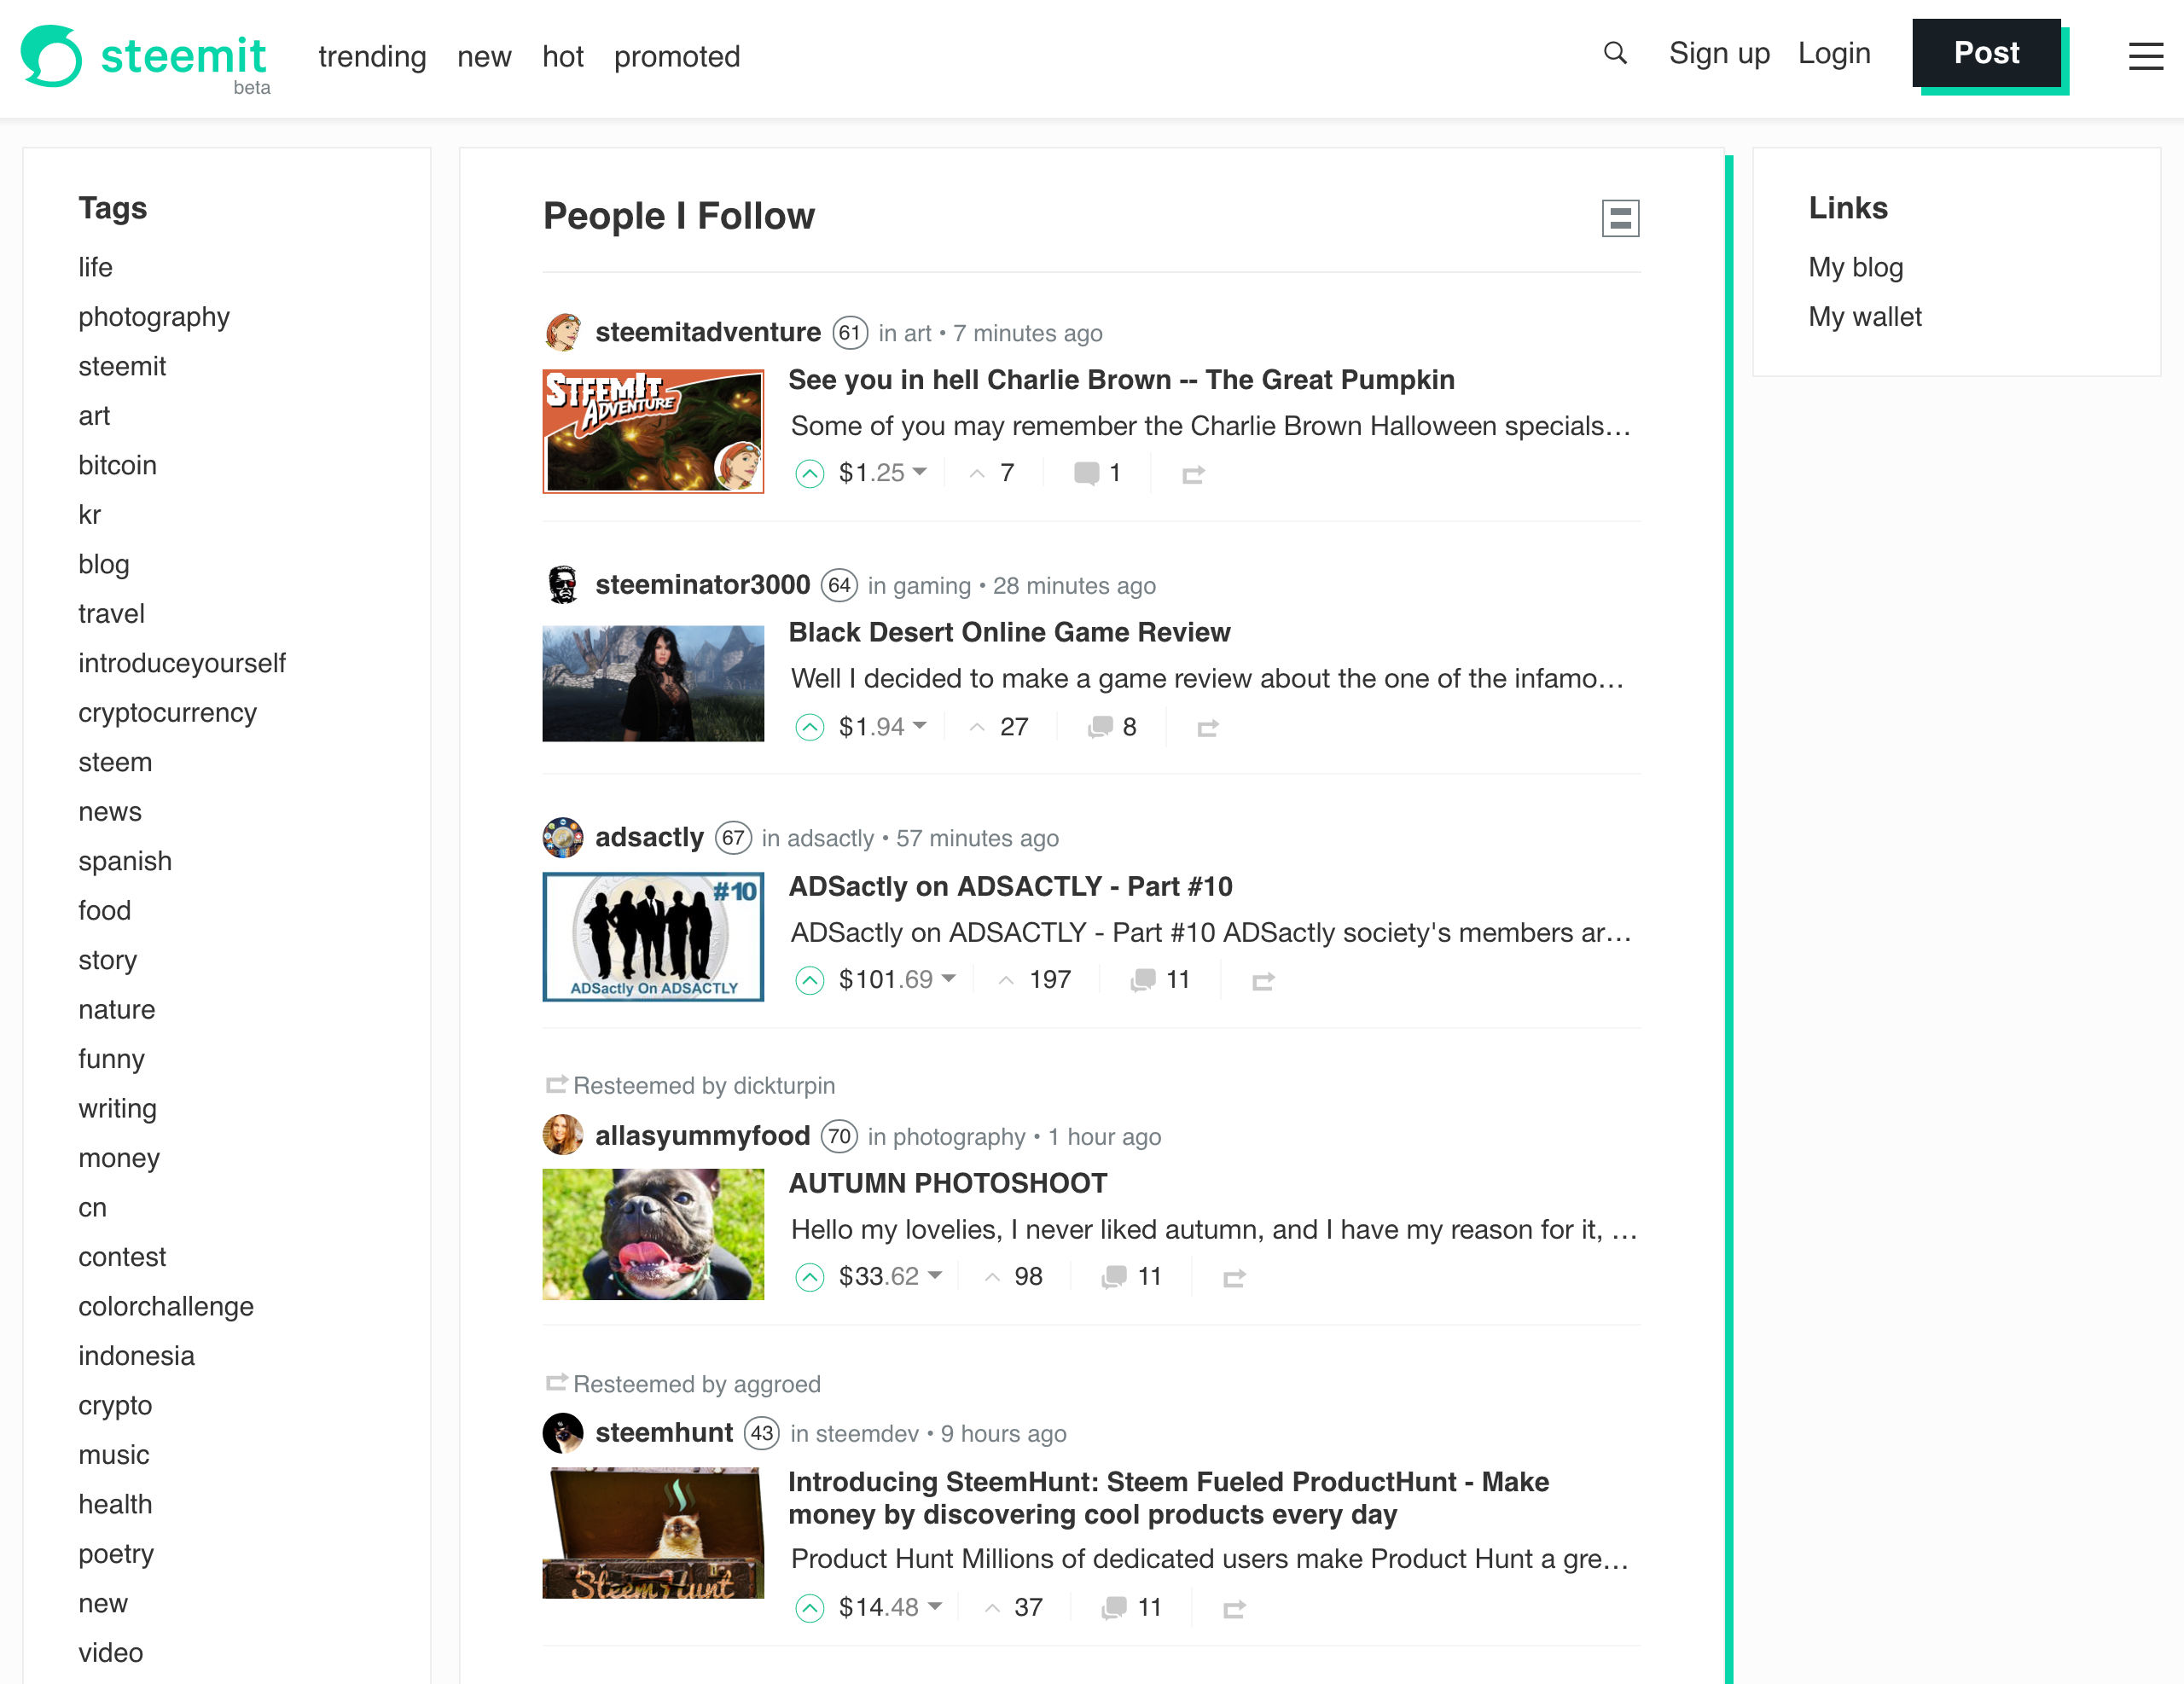Image resolution: width=2184 pixels, height=1684 pixels.
Task: Toggle the blog layout view icon
Action: 1620,218
